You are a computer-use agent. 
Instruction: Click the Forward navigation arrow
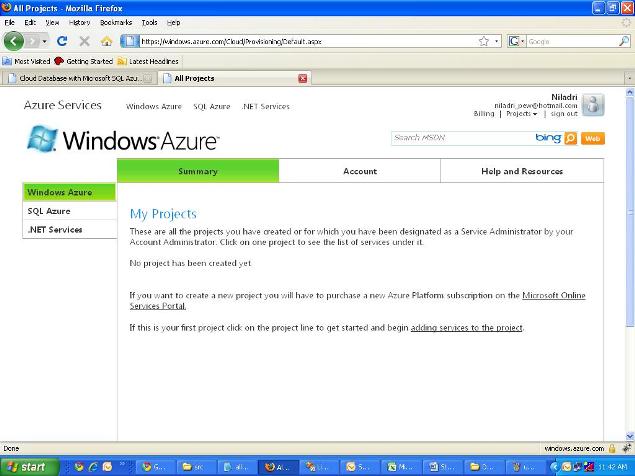tap(33, 41)
